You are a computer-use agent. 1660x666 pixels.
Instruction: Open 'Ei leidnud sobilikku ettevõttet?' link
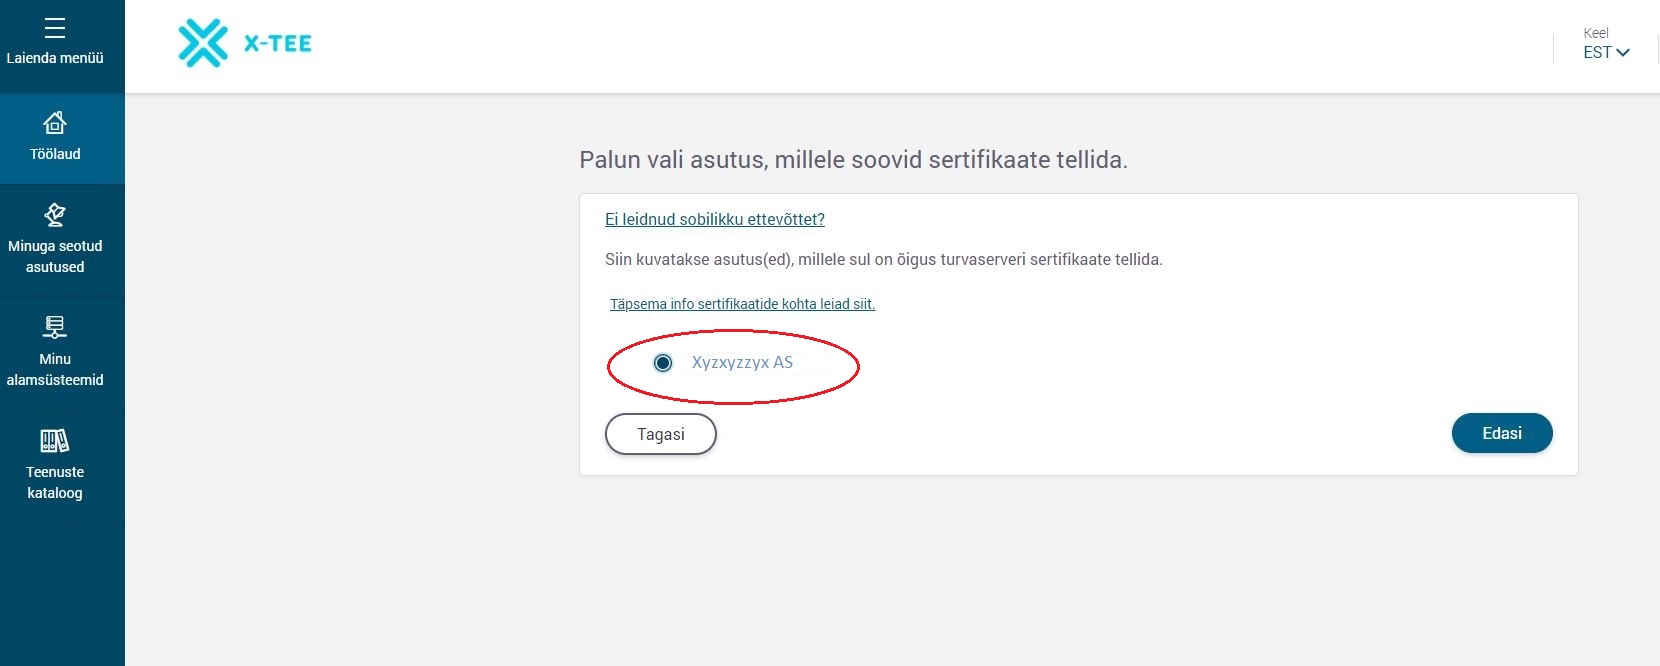click(x=715, y=220)
